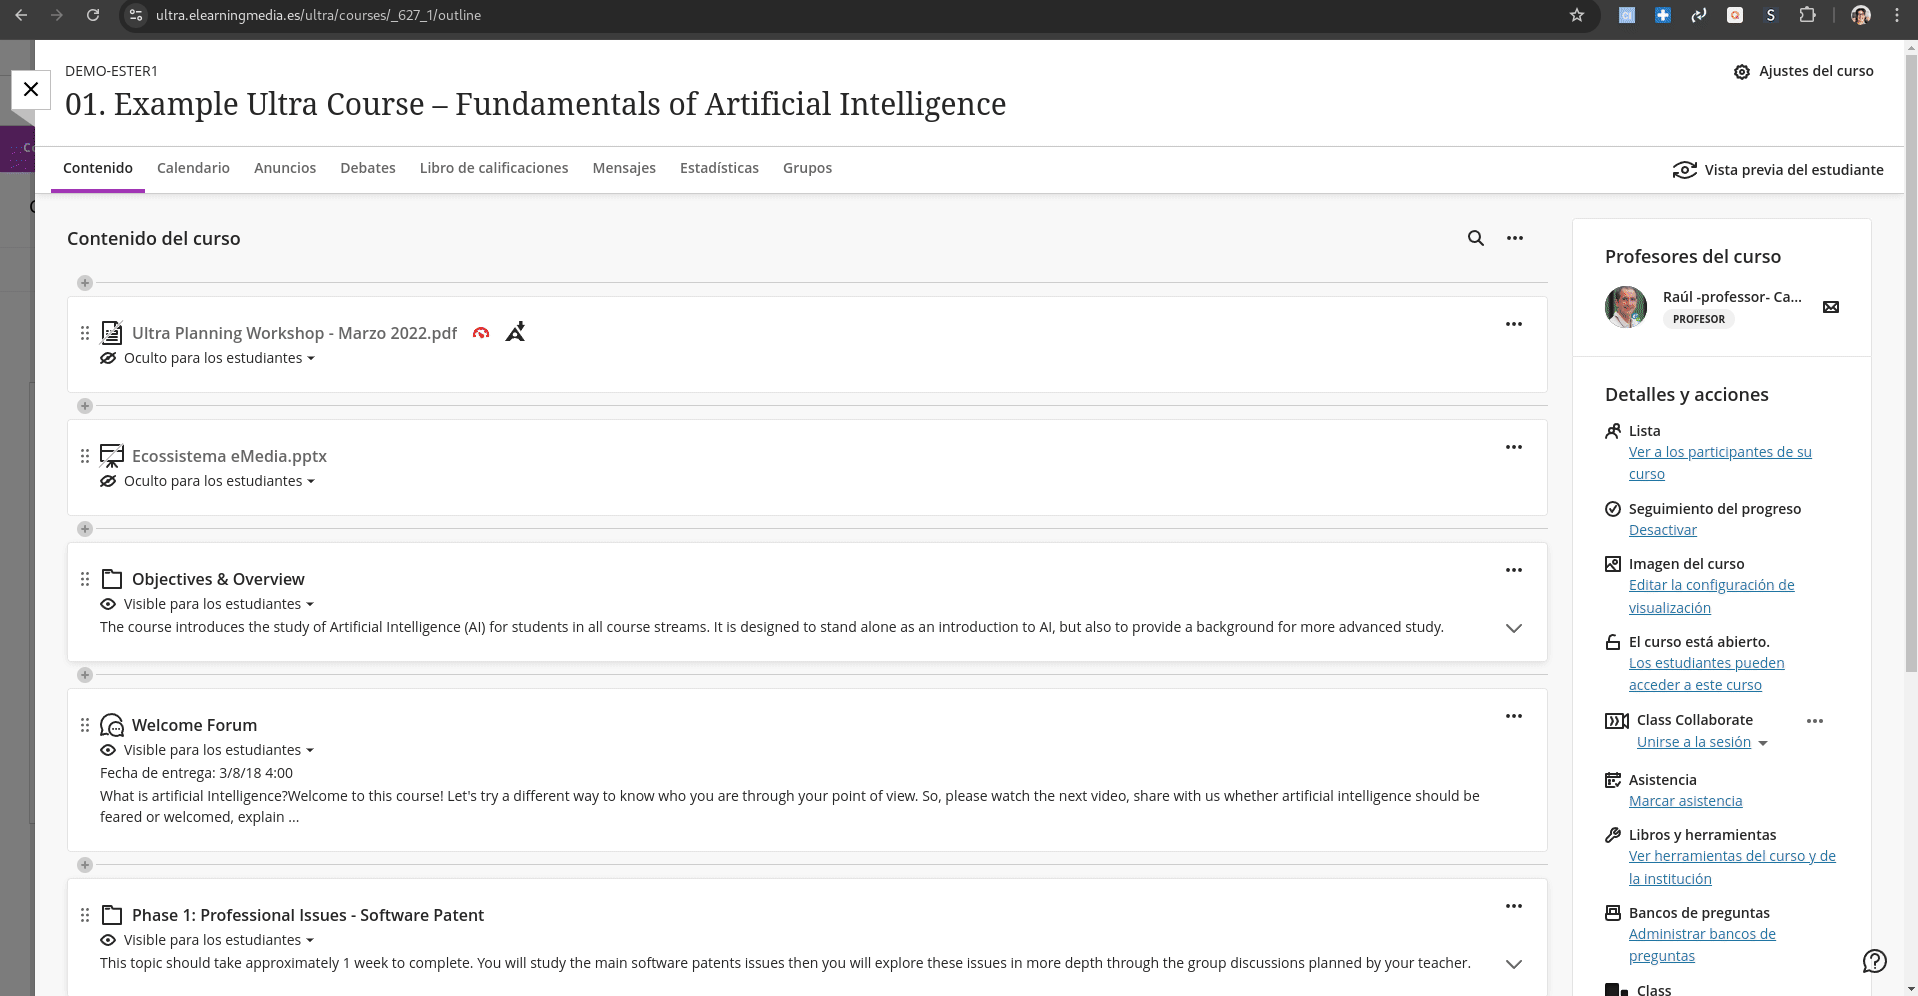The image size is (1918, 996).
Task: Open the Calendario tab
Action: coord(193,168)
